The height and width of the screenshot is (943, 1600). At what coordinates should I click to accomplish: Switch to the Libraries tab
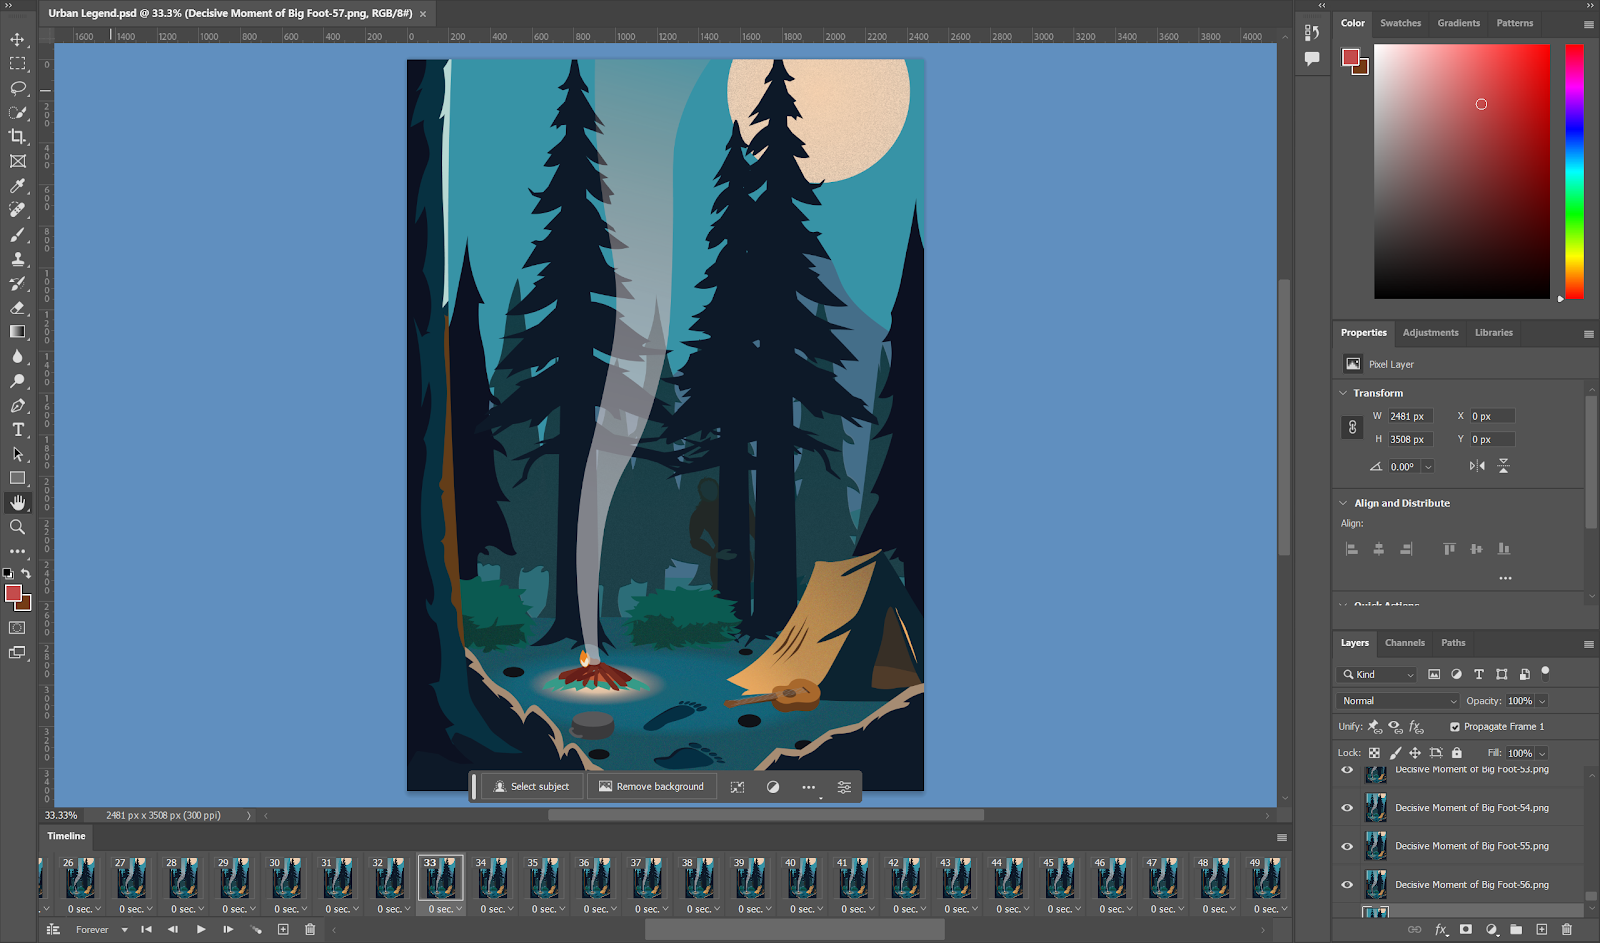[1493, 333]
